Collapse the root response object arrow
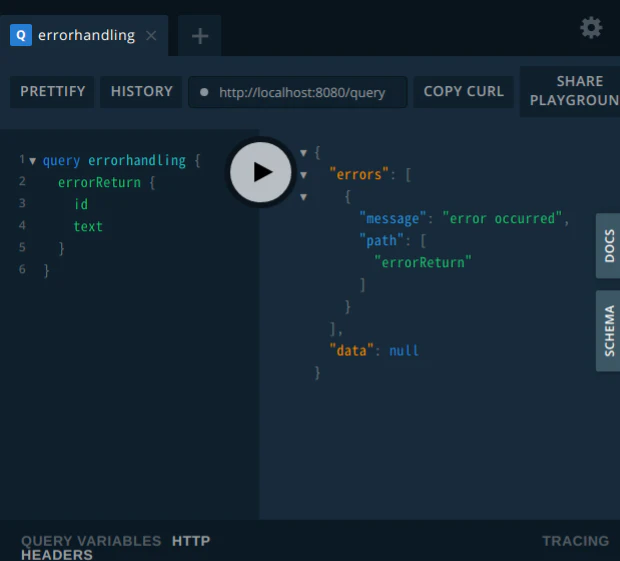This screenshot has width=620, height=561. click(x=303, y=153)
